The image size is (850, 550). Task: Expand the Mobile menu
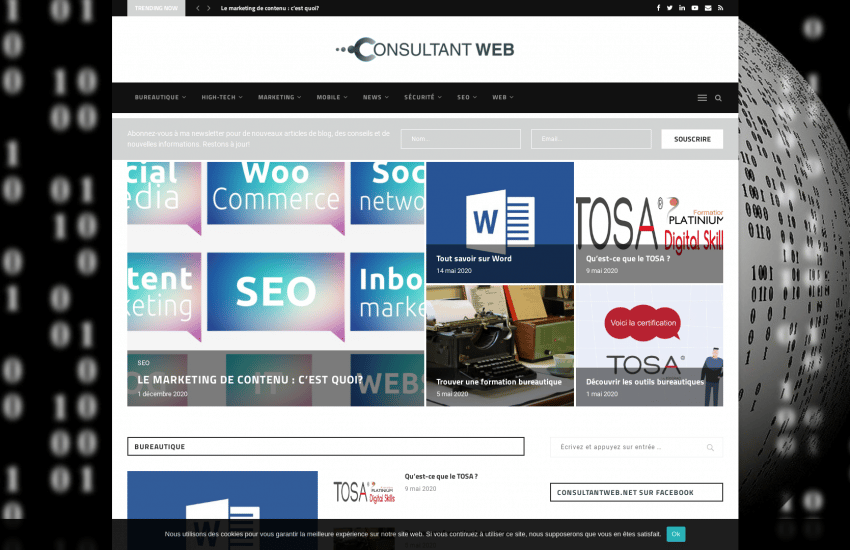[332, 98]
